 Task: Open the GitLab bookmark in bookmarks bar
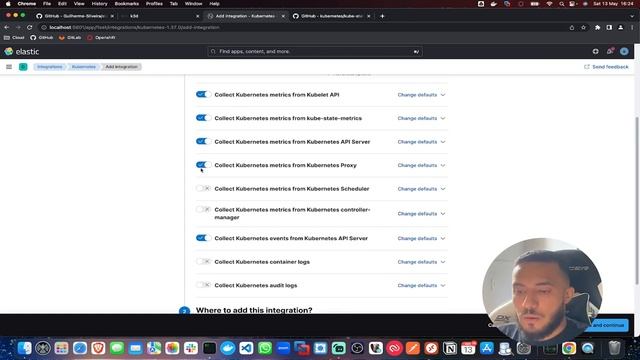(70, 38)
